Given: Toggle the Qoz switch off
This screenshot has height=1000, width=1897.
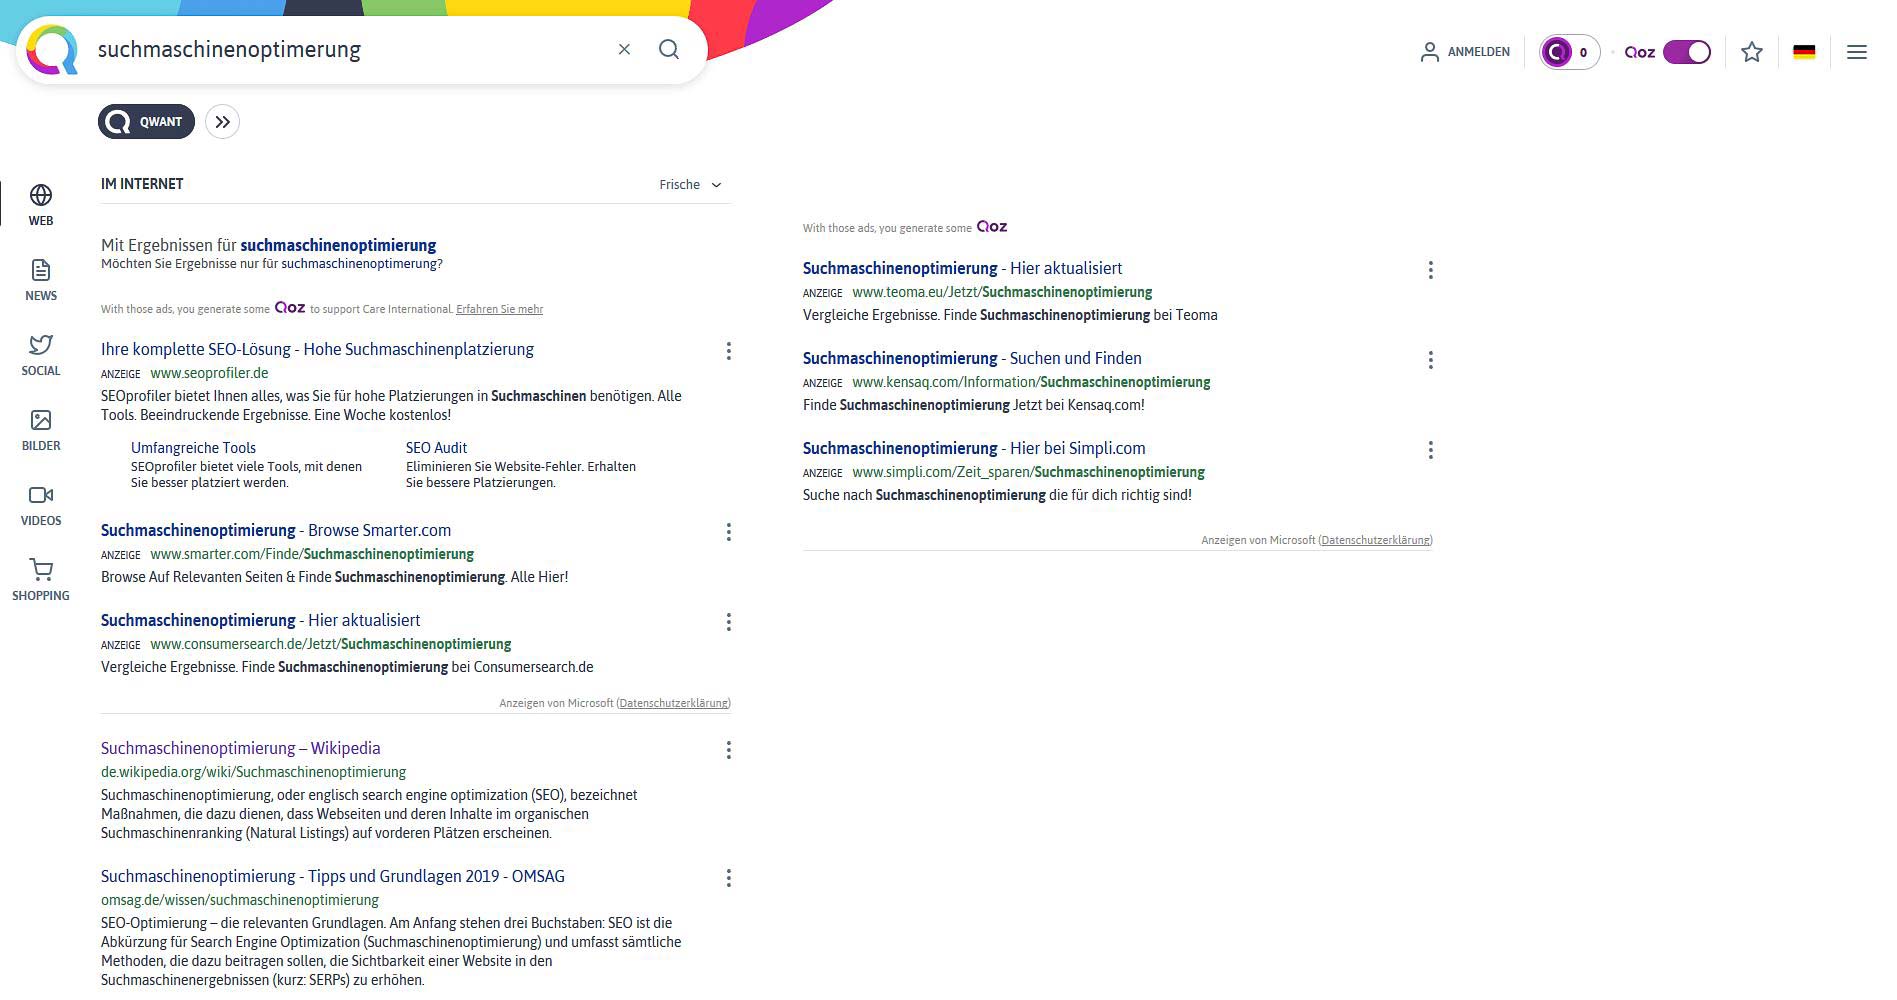Looking at the screenshot, I should tap(1687, 52).
